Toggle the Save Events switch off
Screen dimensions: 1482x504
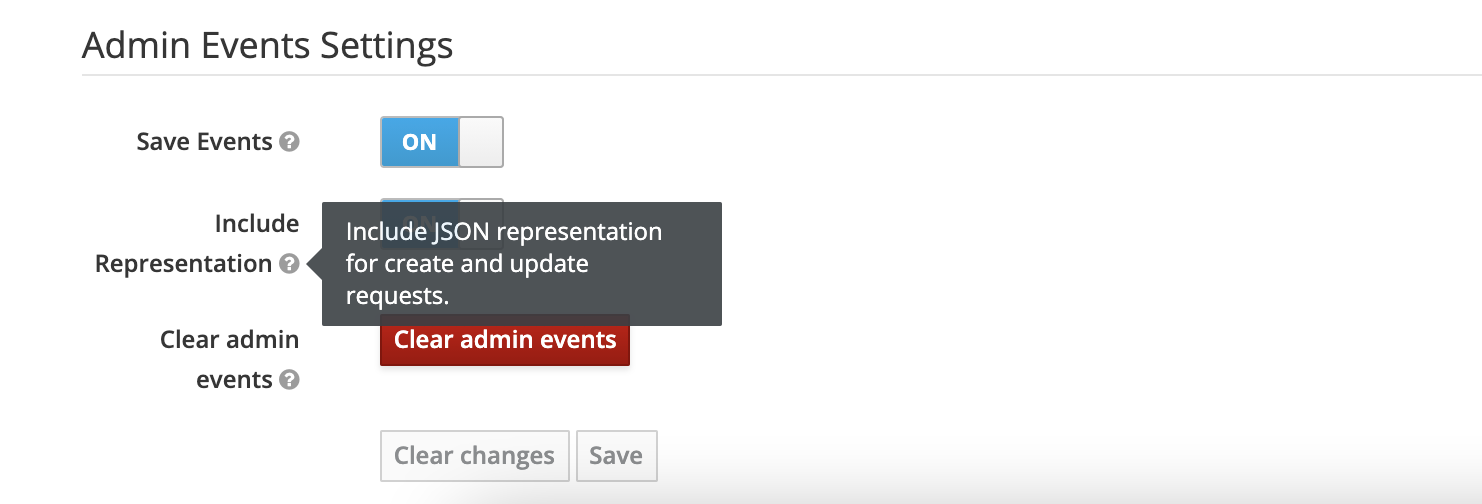pyautogui.click(x=441, y=142)
